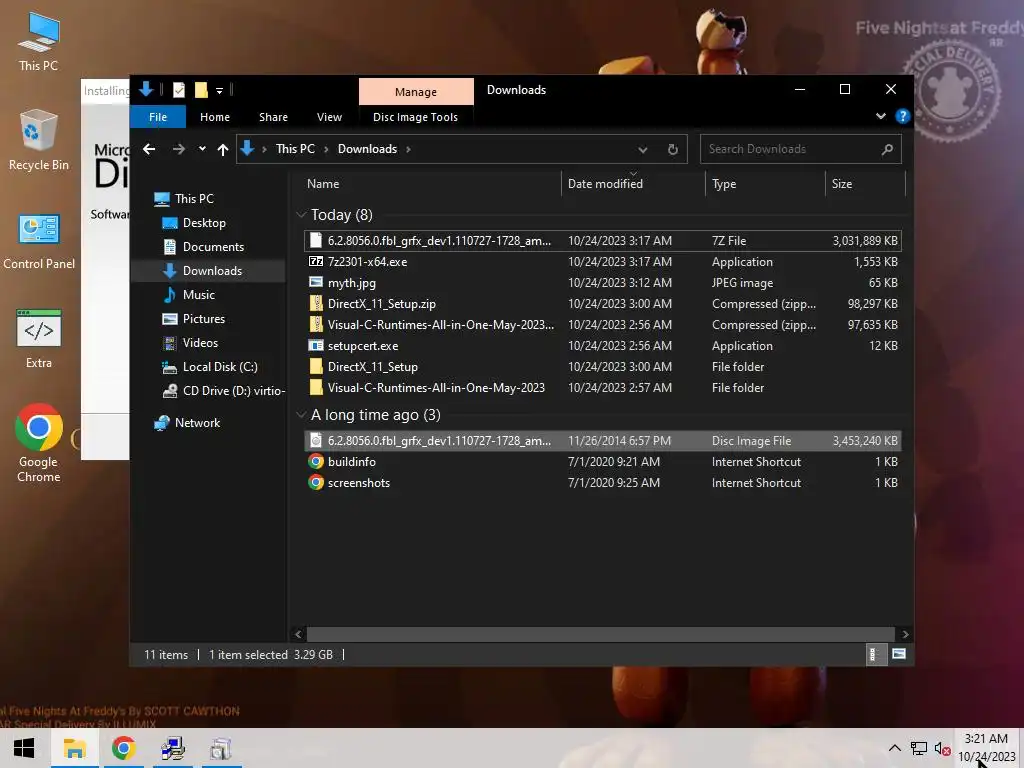Select the DirectX_11_Setup folder

point(602,366)
